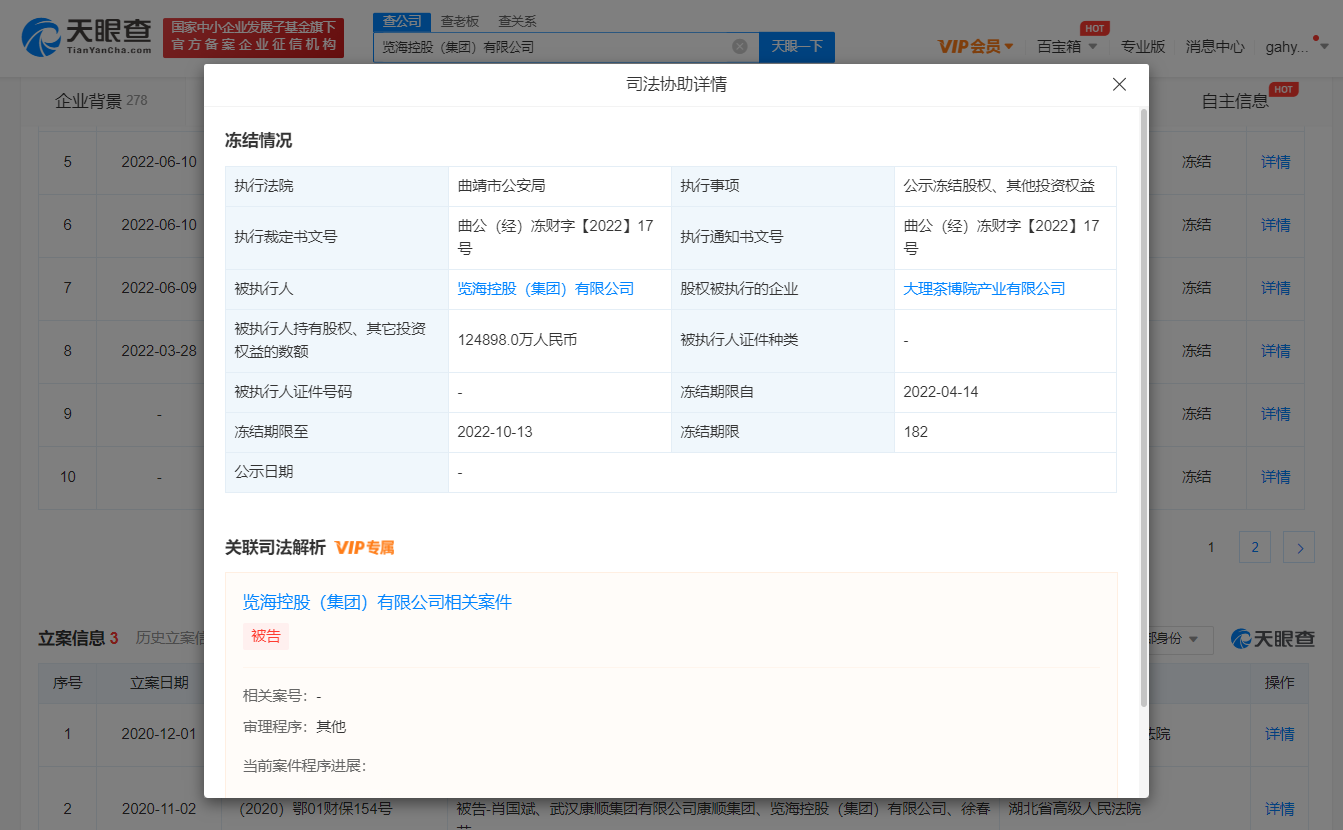Open the gahy... user account menu
Viewport: 1343px width, 830px height.
1296,46
